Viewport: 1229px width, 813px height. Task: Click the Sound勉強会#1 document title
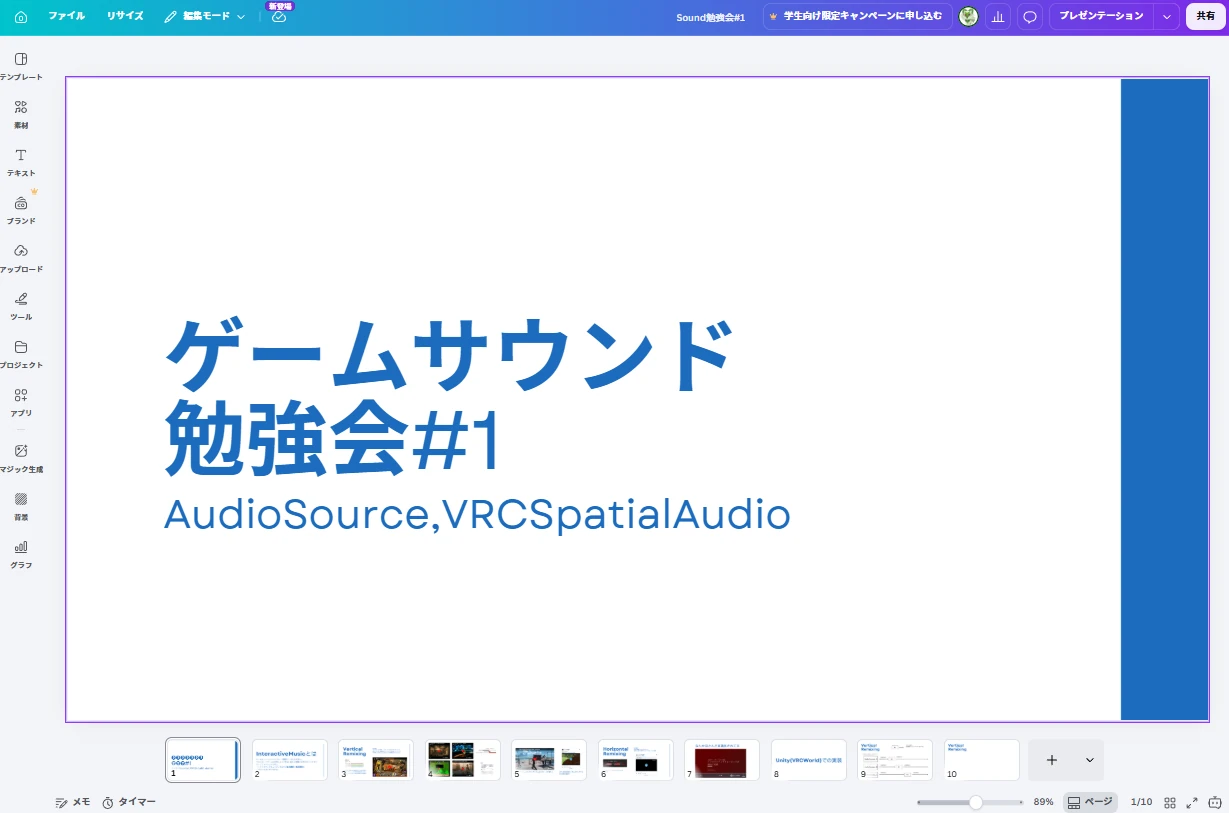click(711, 17)
